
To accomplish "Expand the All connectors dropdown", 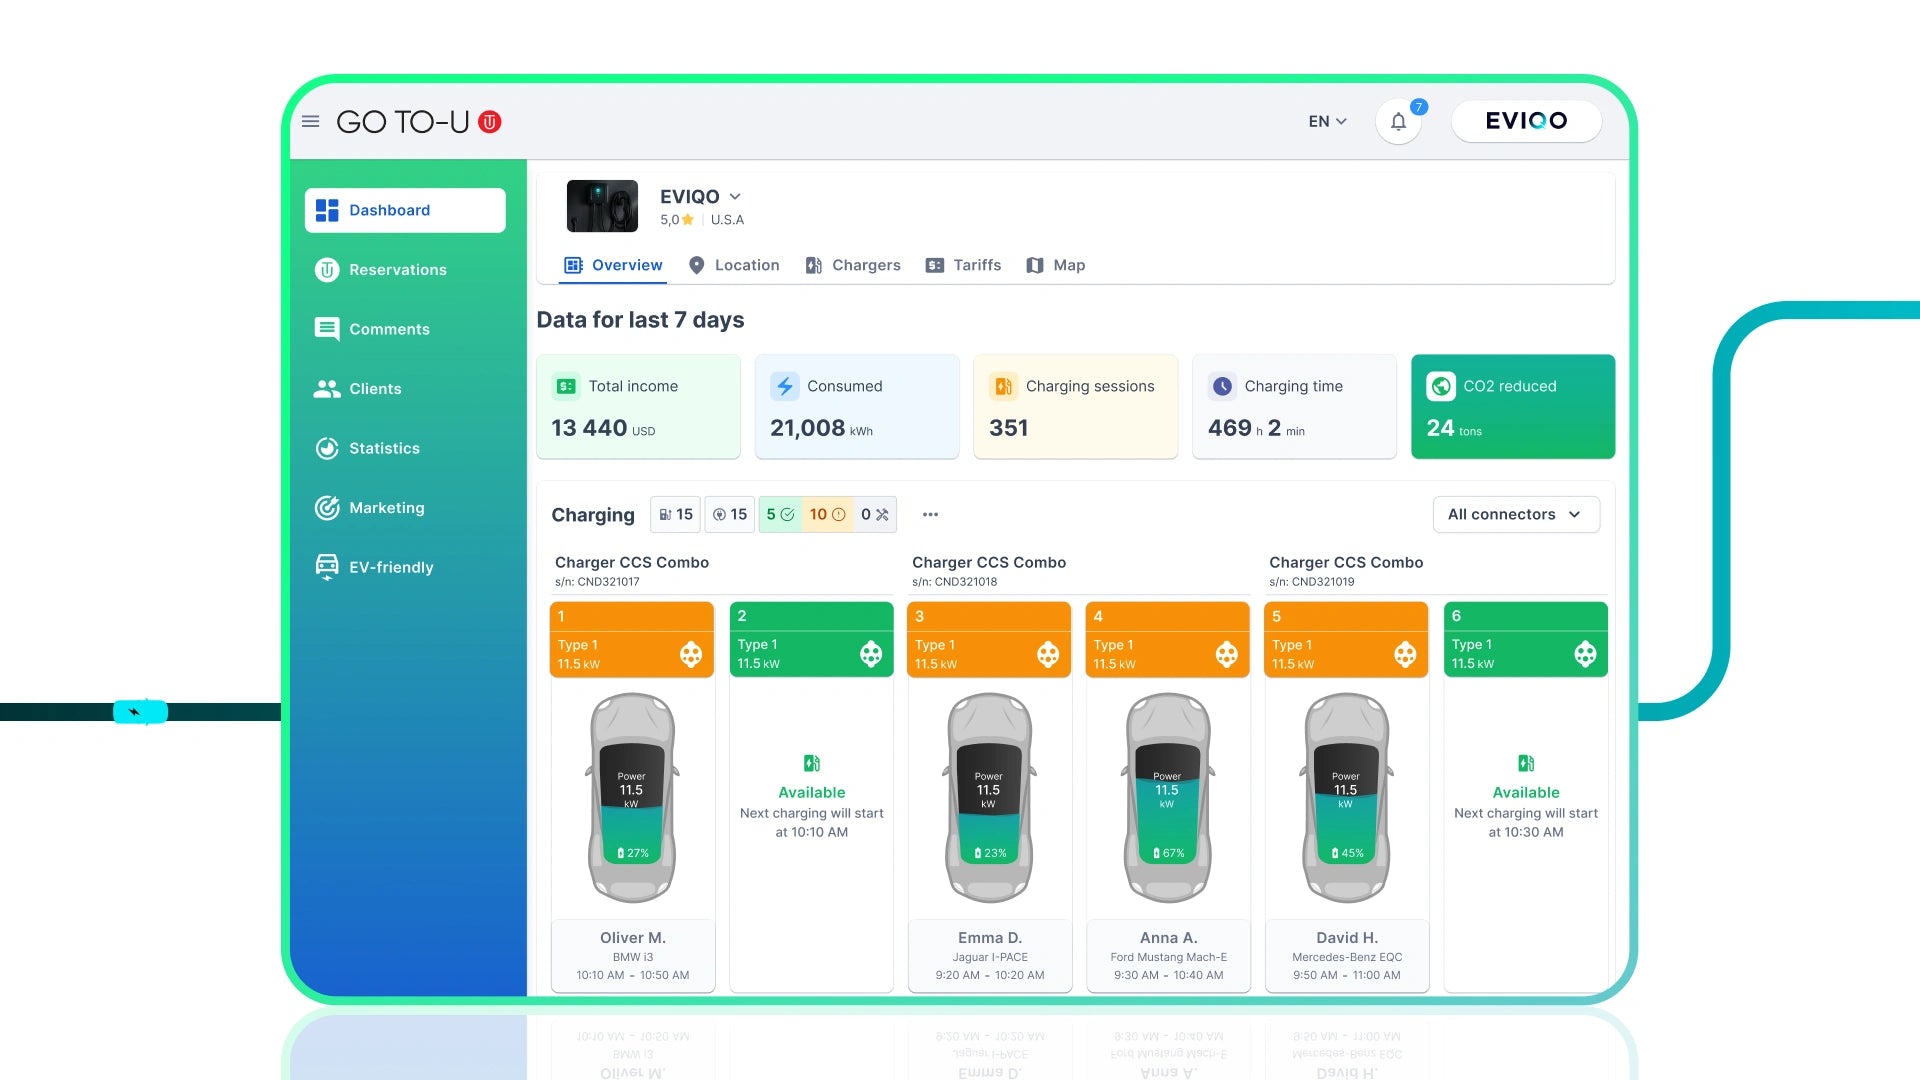I will coord(1515,514).
